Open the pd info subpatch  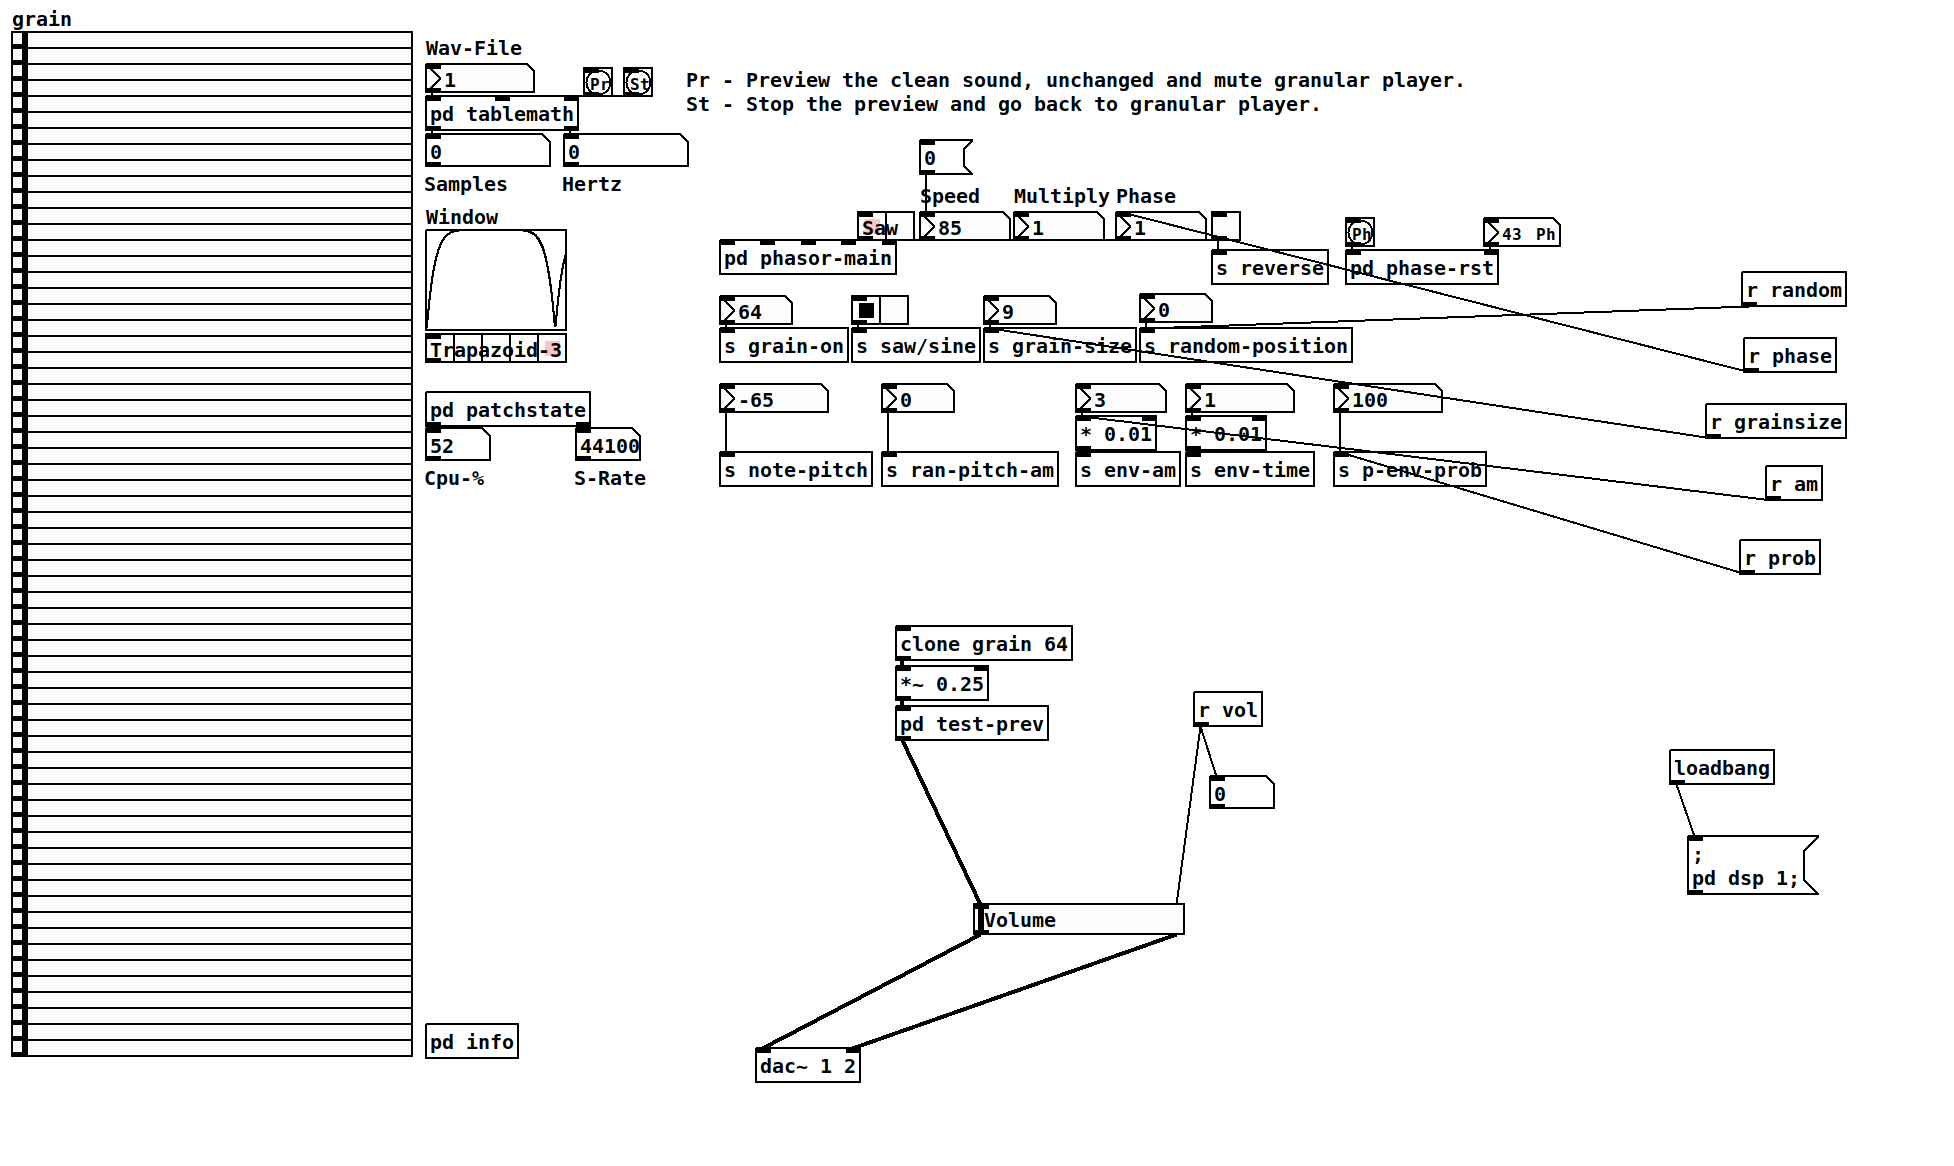[472, 1042]
